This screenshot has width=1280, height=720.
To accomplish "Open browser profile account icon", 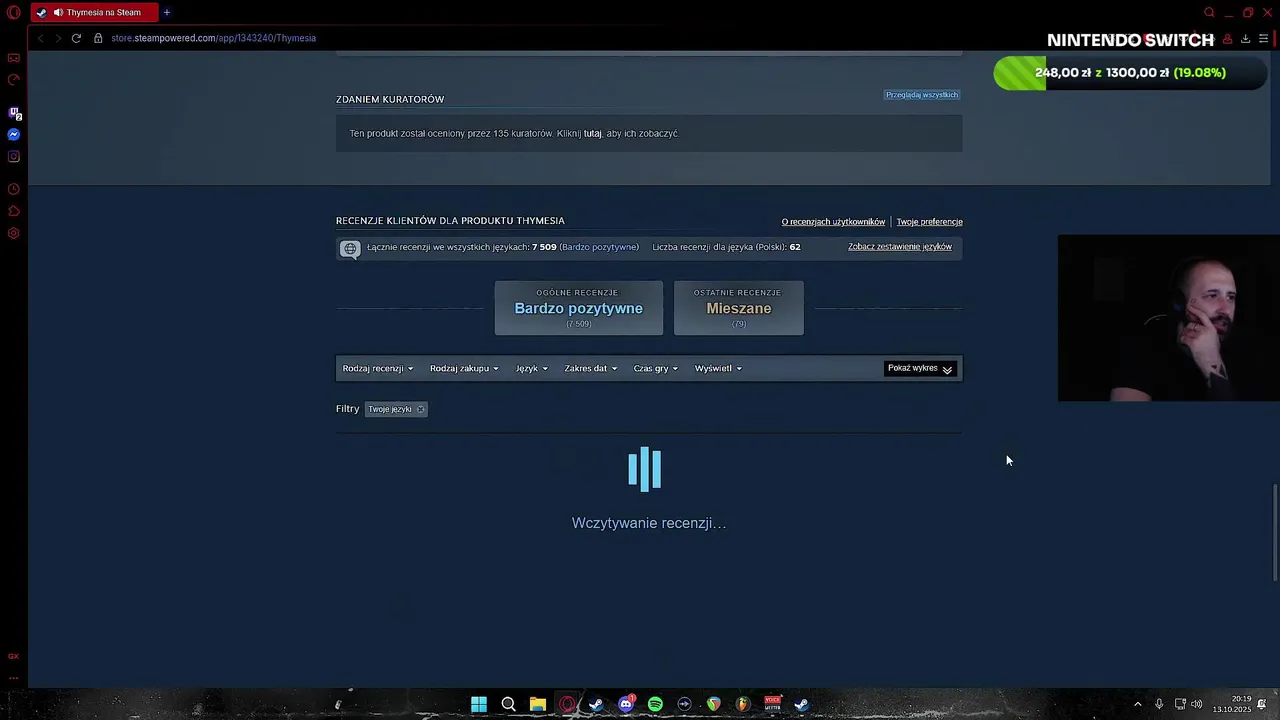I will pos(1227,39).
